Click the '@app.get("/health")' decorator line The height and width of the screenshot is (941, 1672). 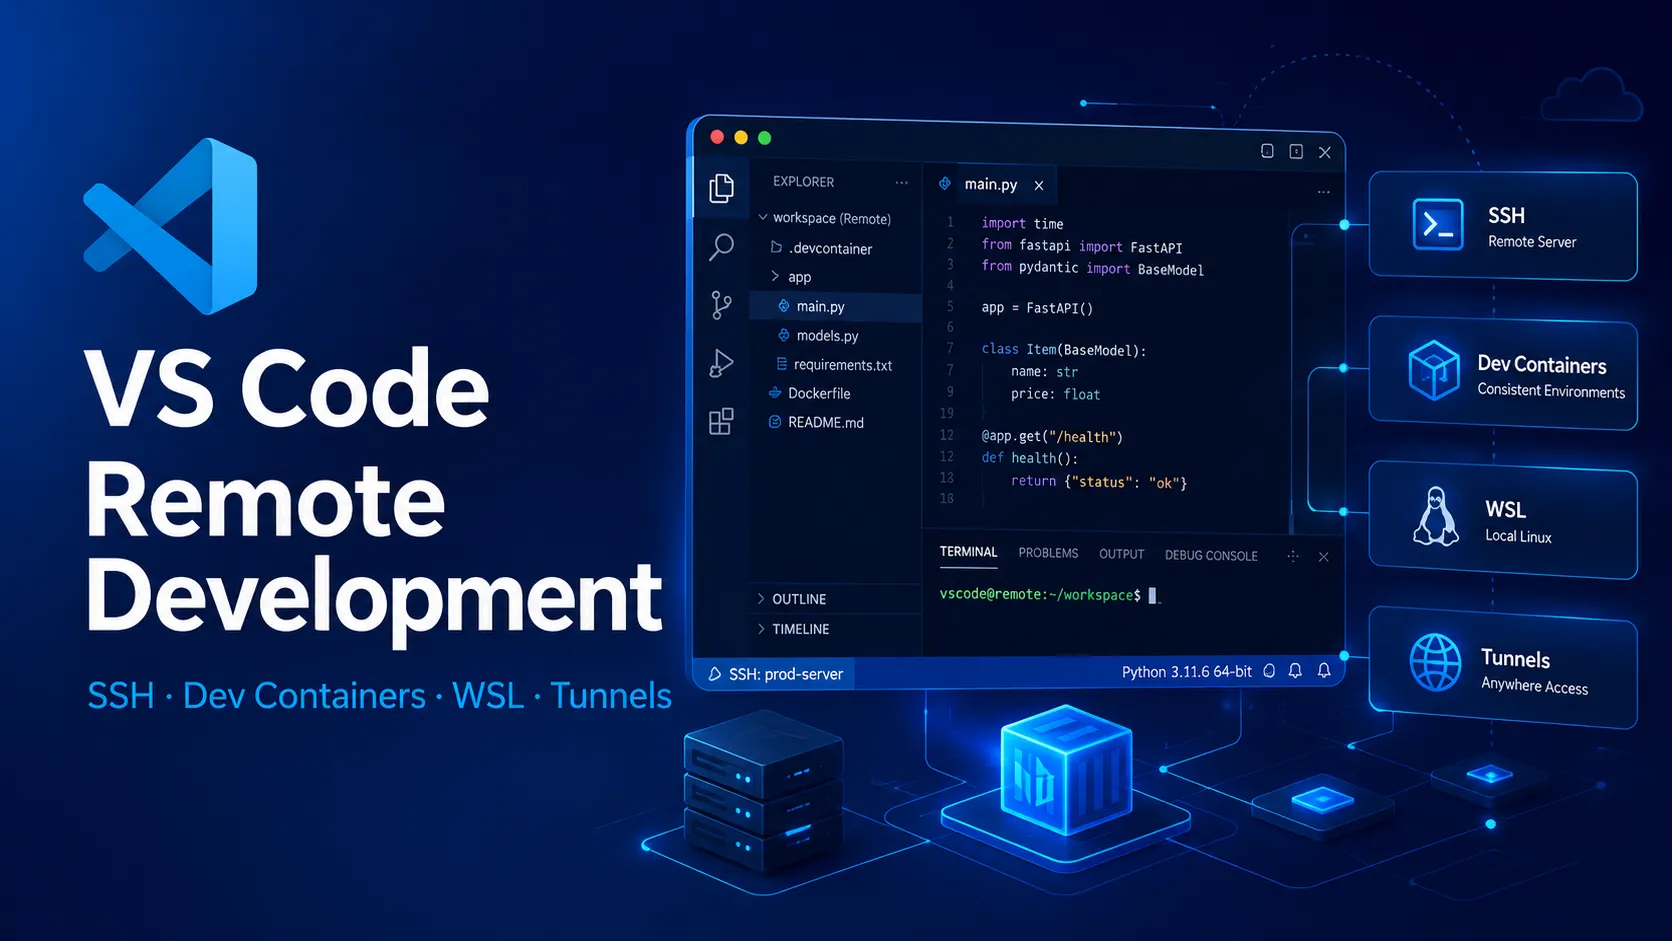point(1052,437)
